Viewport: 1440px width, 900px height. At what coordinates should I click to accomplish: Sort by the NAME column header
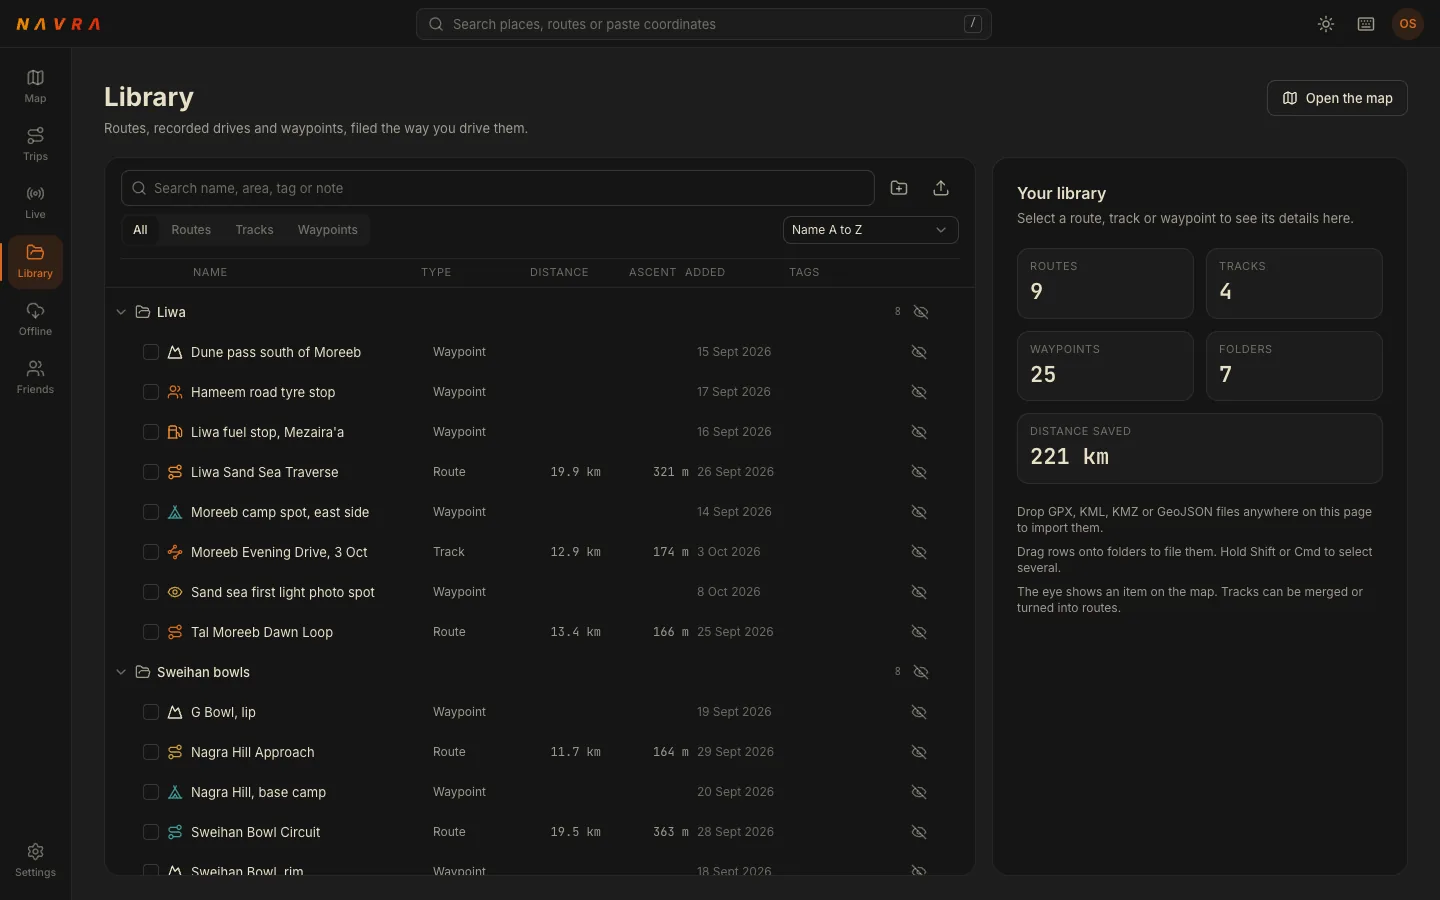point(210,272)
